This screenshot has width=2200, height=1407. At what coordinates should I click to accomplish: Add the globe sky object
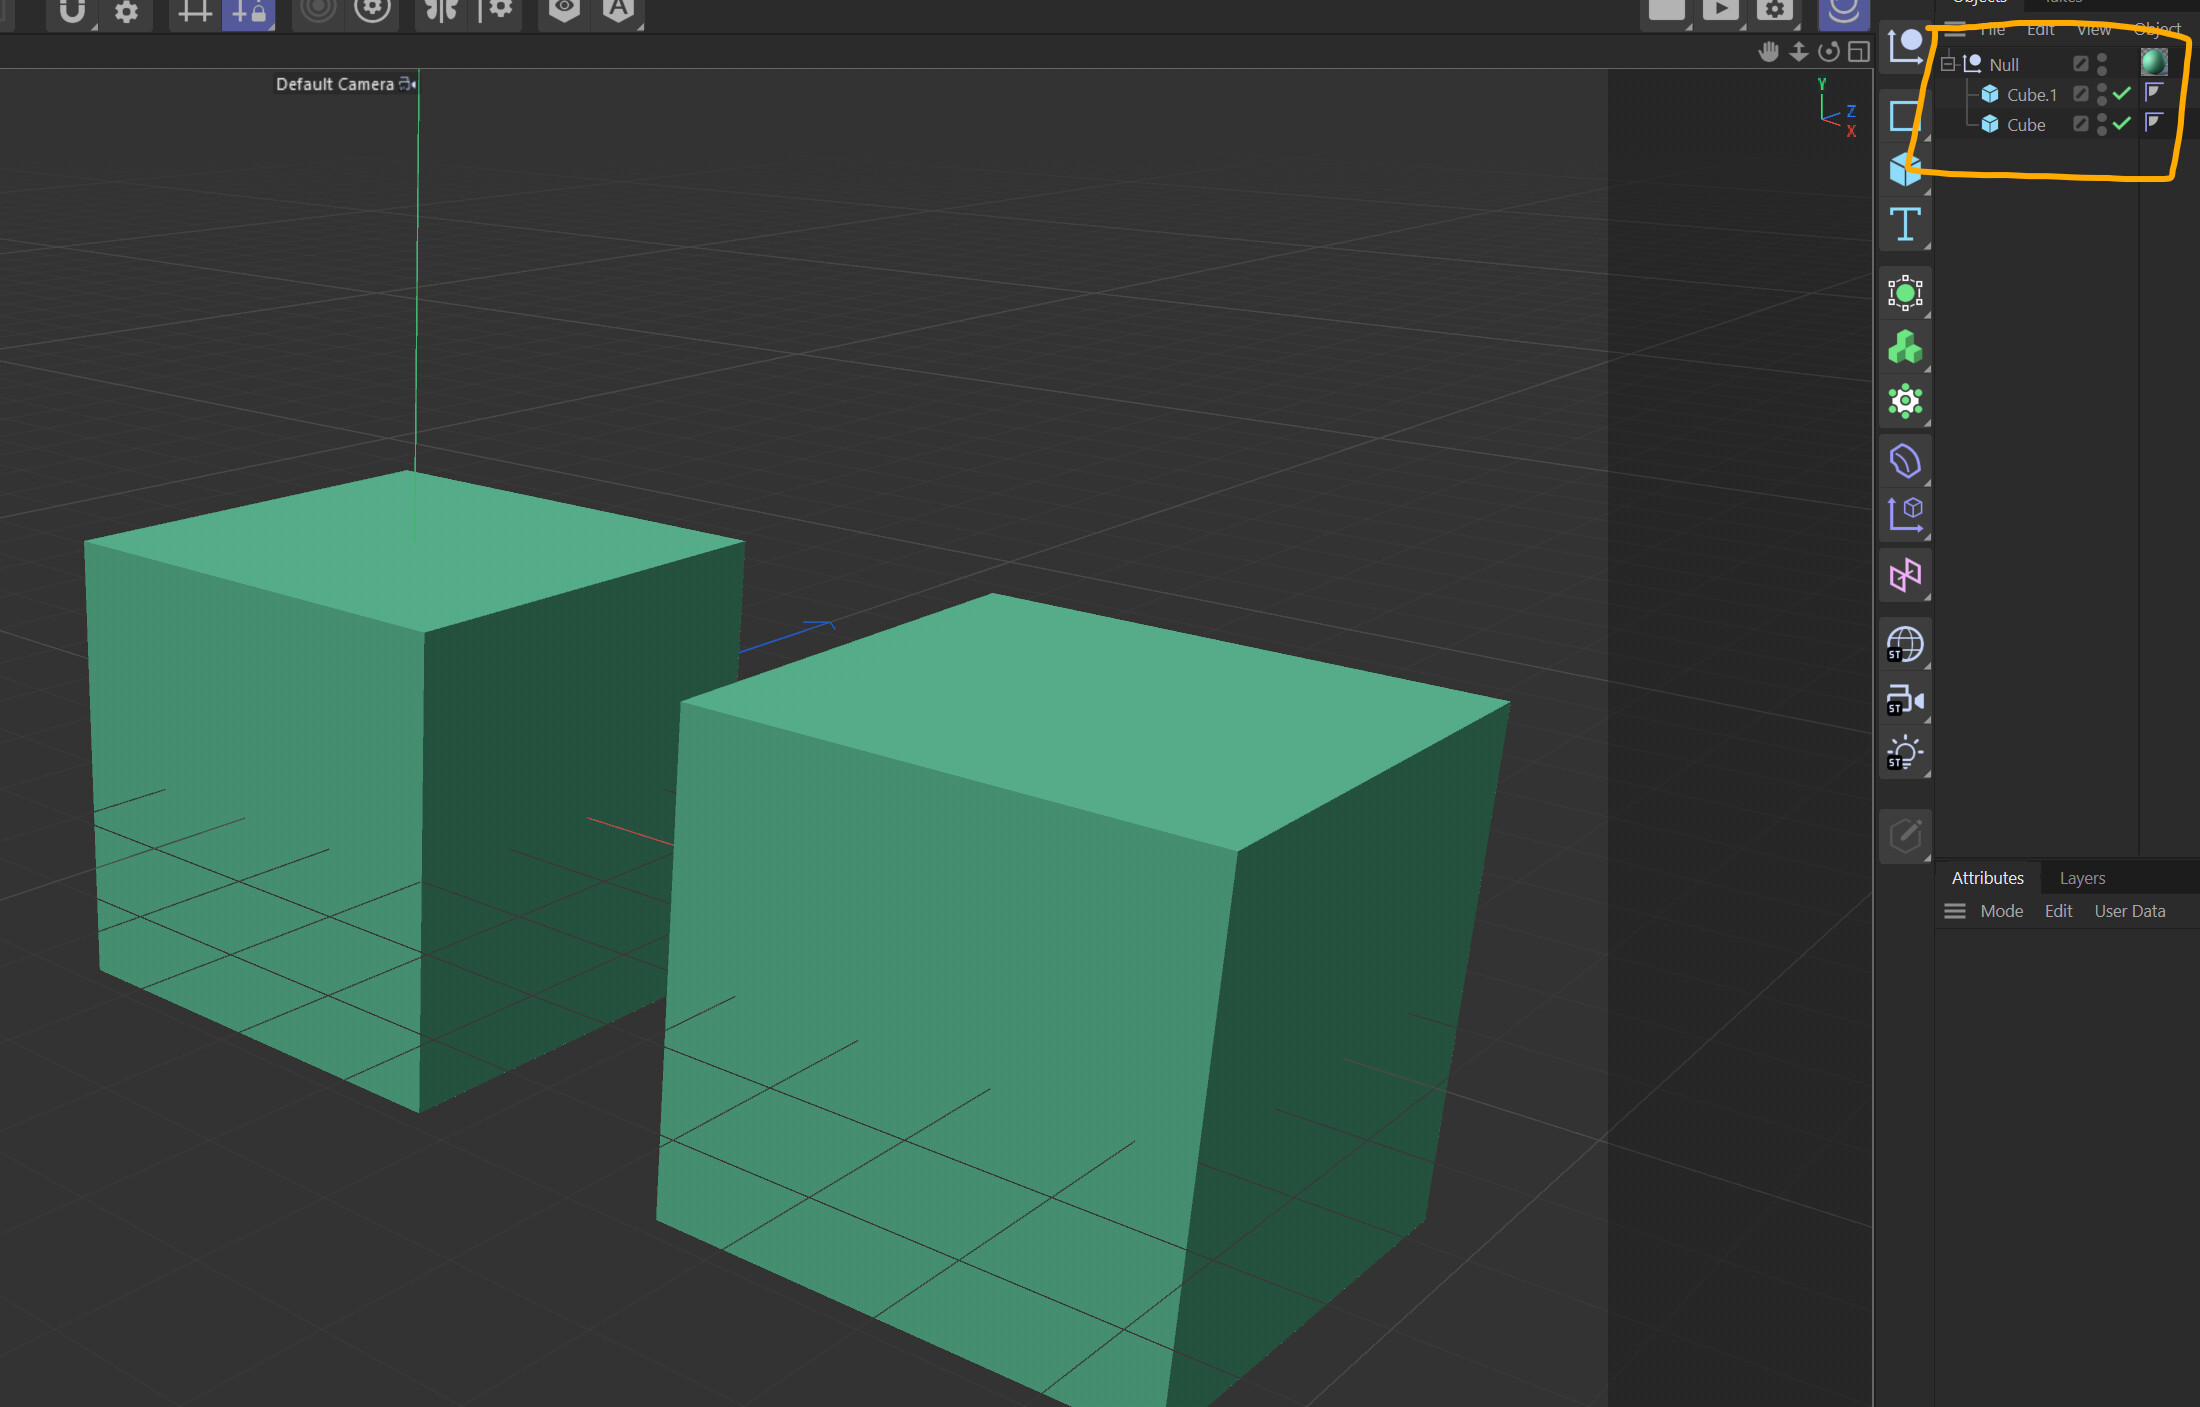[1905, 645]
